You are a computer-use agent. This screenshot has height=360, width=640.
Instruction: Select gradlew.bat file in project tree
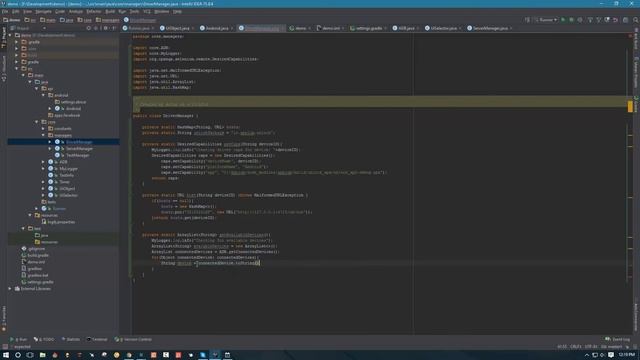click(38, 275)
